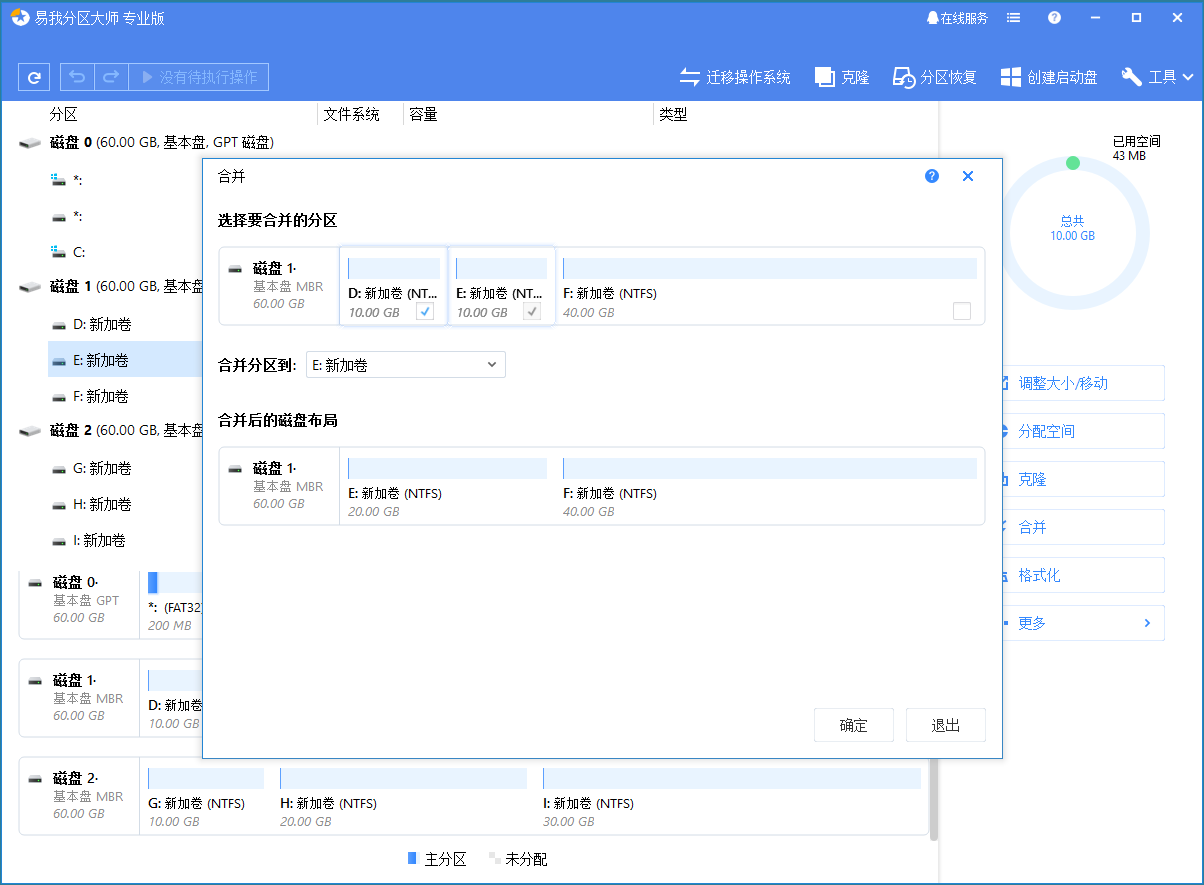Image resolution: width=1204 pixels, height=885 pixels.
Task: Click the pending operations play button
Action: [199, 77]
